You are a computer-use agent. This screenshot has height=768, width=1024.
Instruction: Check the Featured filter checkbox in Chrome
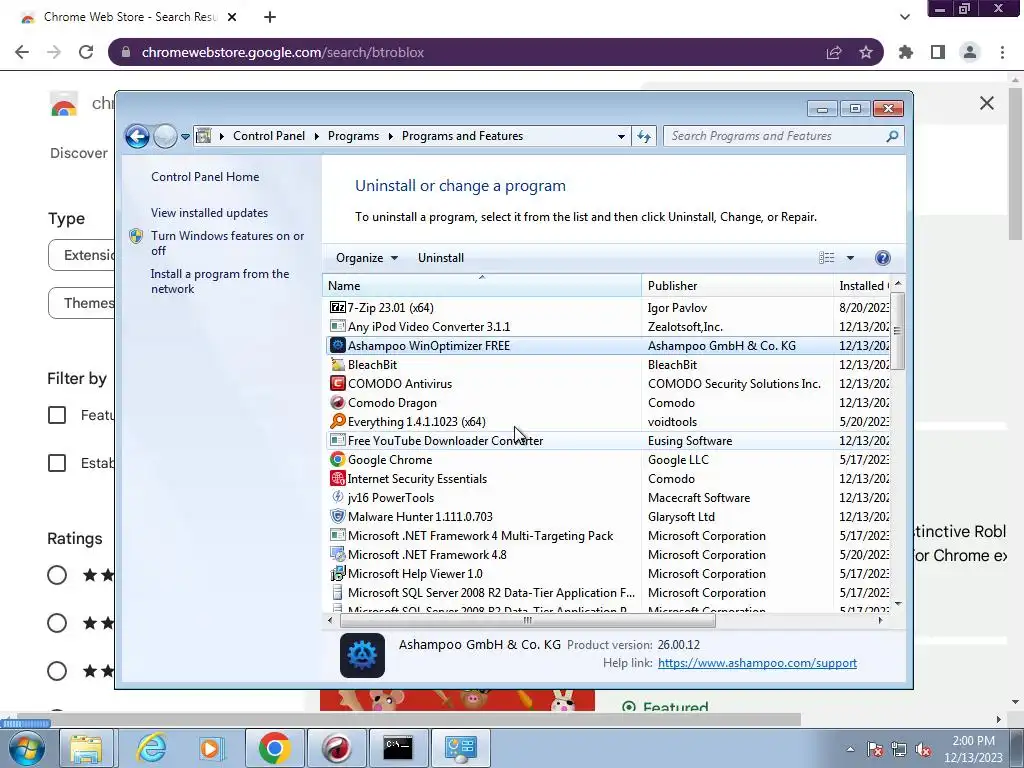pyautogui.click(x=57, y=415)
